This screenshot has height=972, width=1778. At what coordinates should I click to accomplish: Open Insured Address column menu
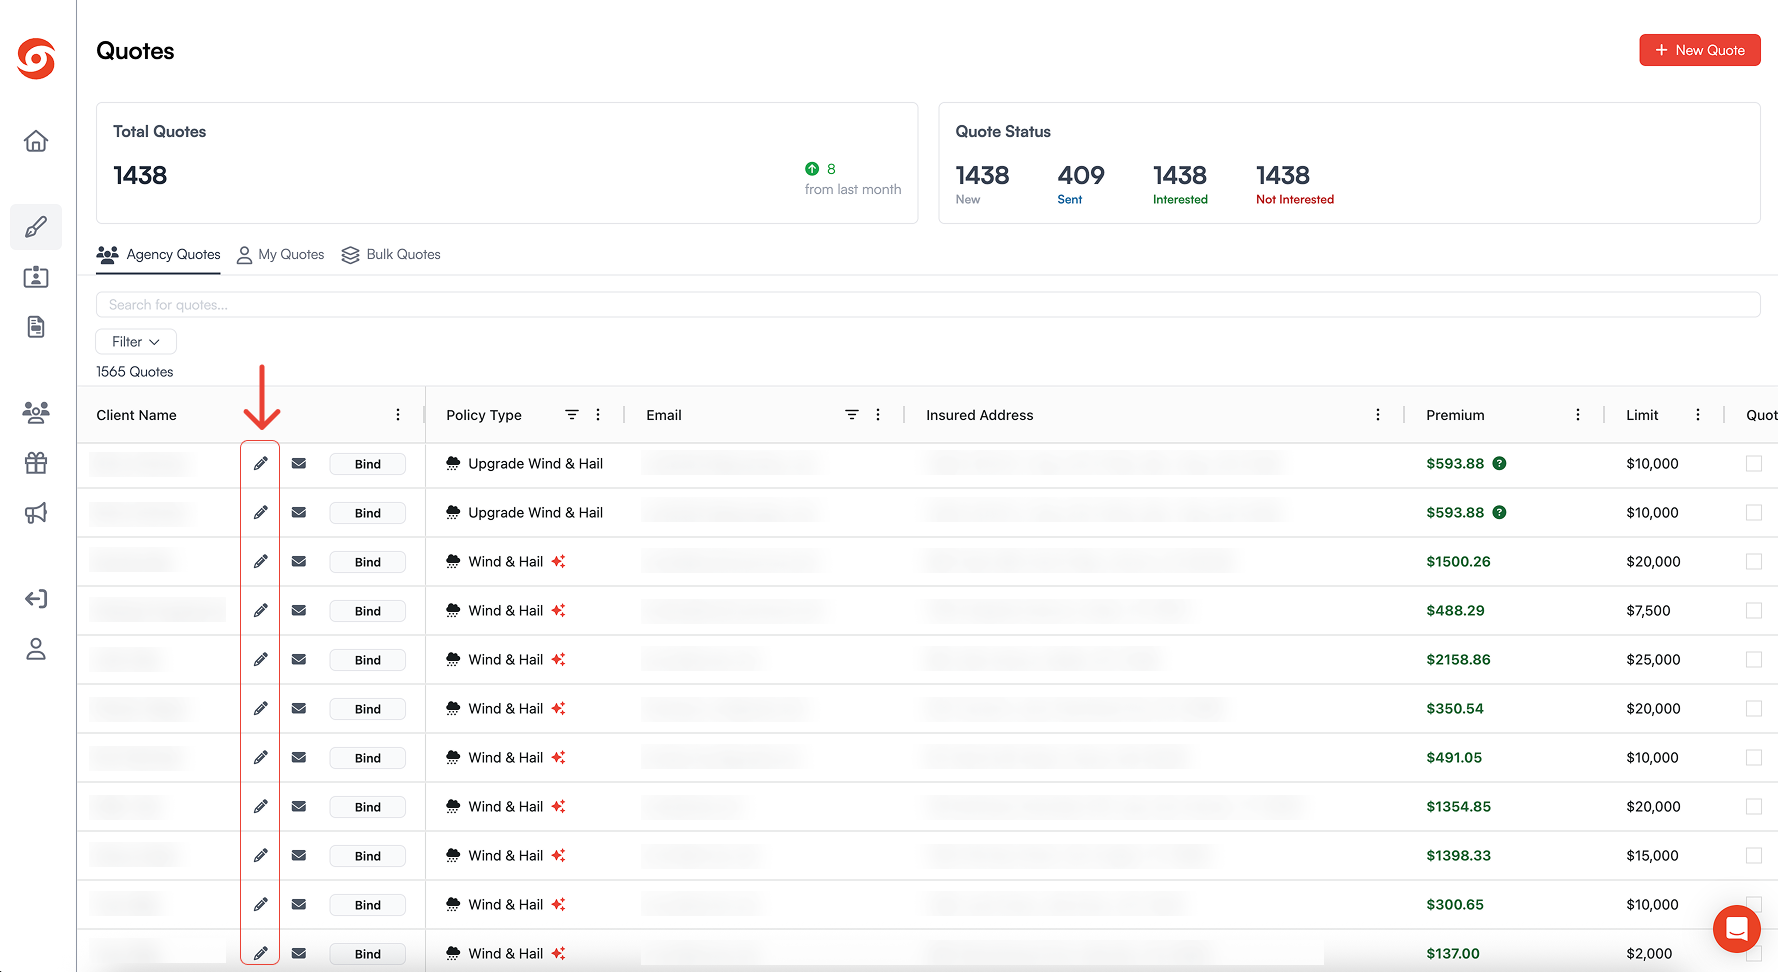(x=1378, y=414)
